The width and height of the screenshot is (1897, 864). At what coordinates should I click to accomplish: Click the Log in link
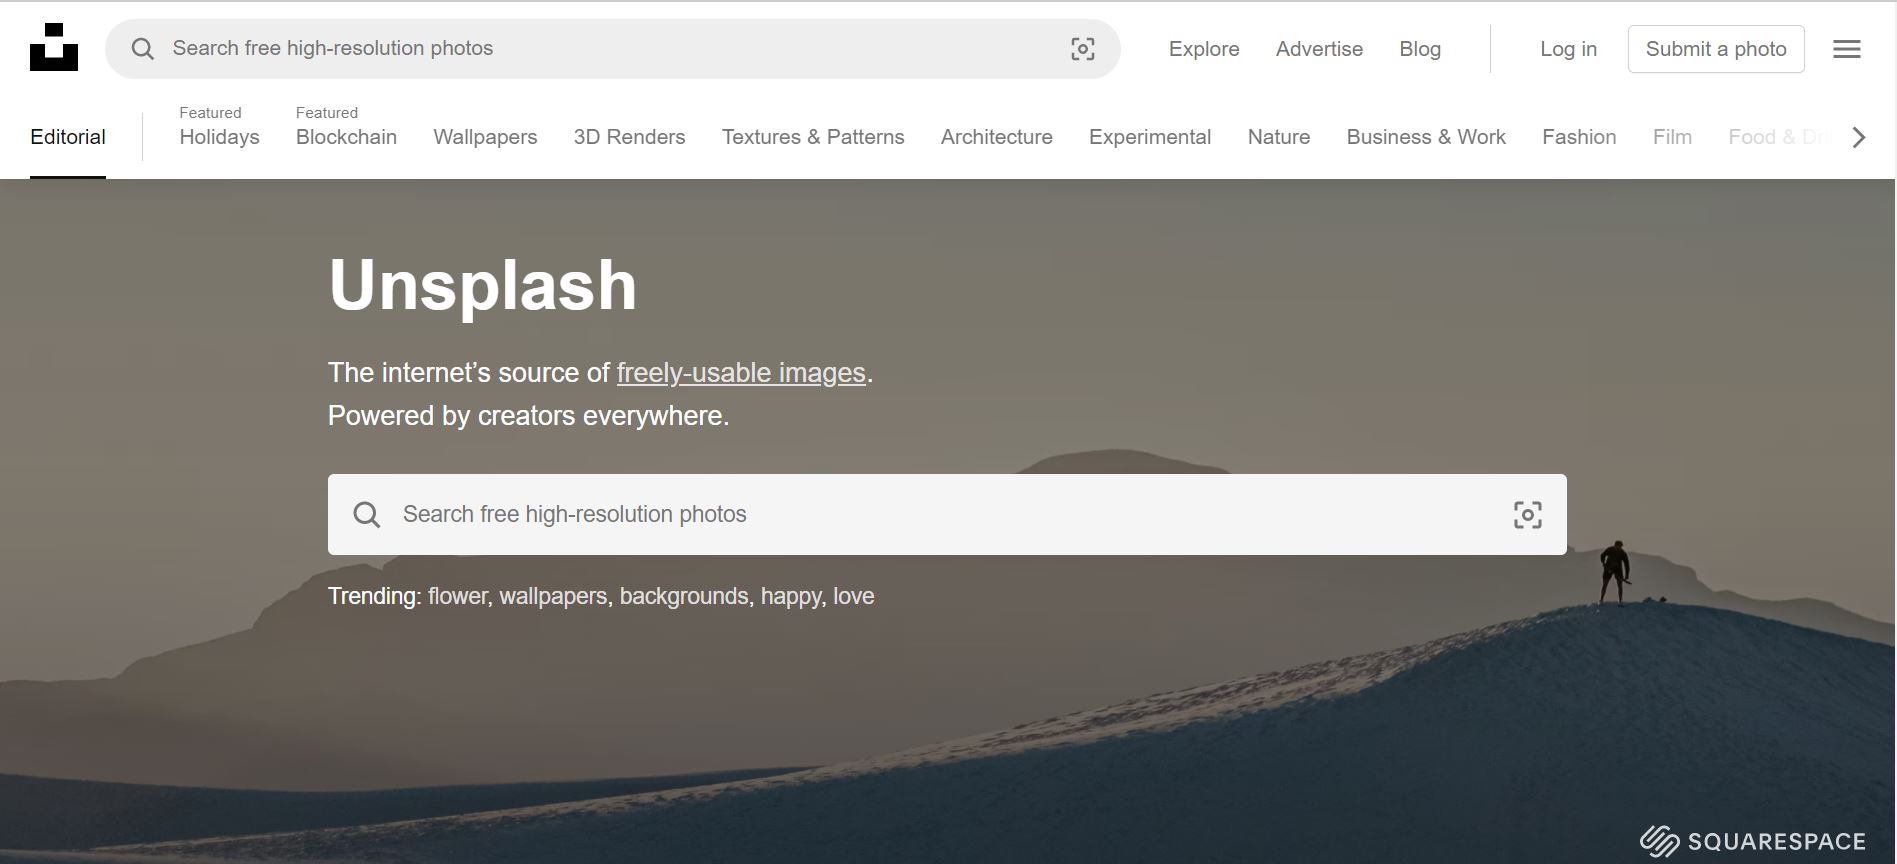pyautogui.click(x=1568, y=49)
